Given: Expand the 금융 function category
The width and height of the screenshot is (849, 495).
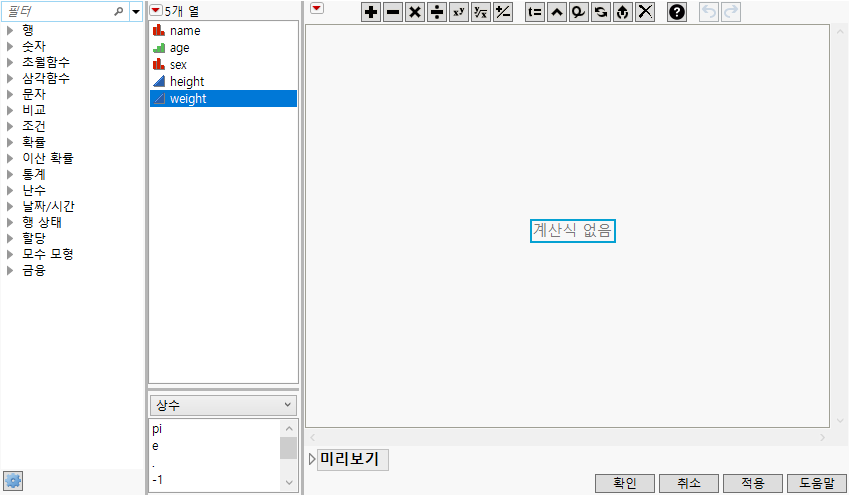Looking at the screenshot, I should 10,270.
